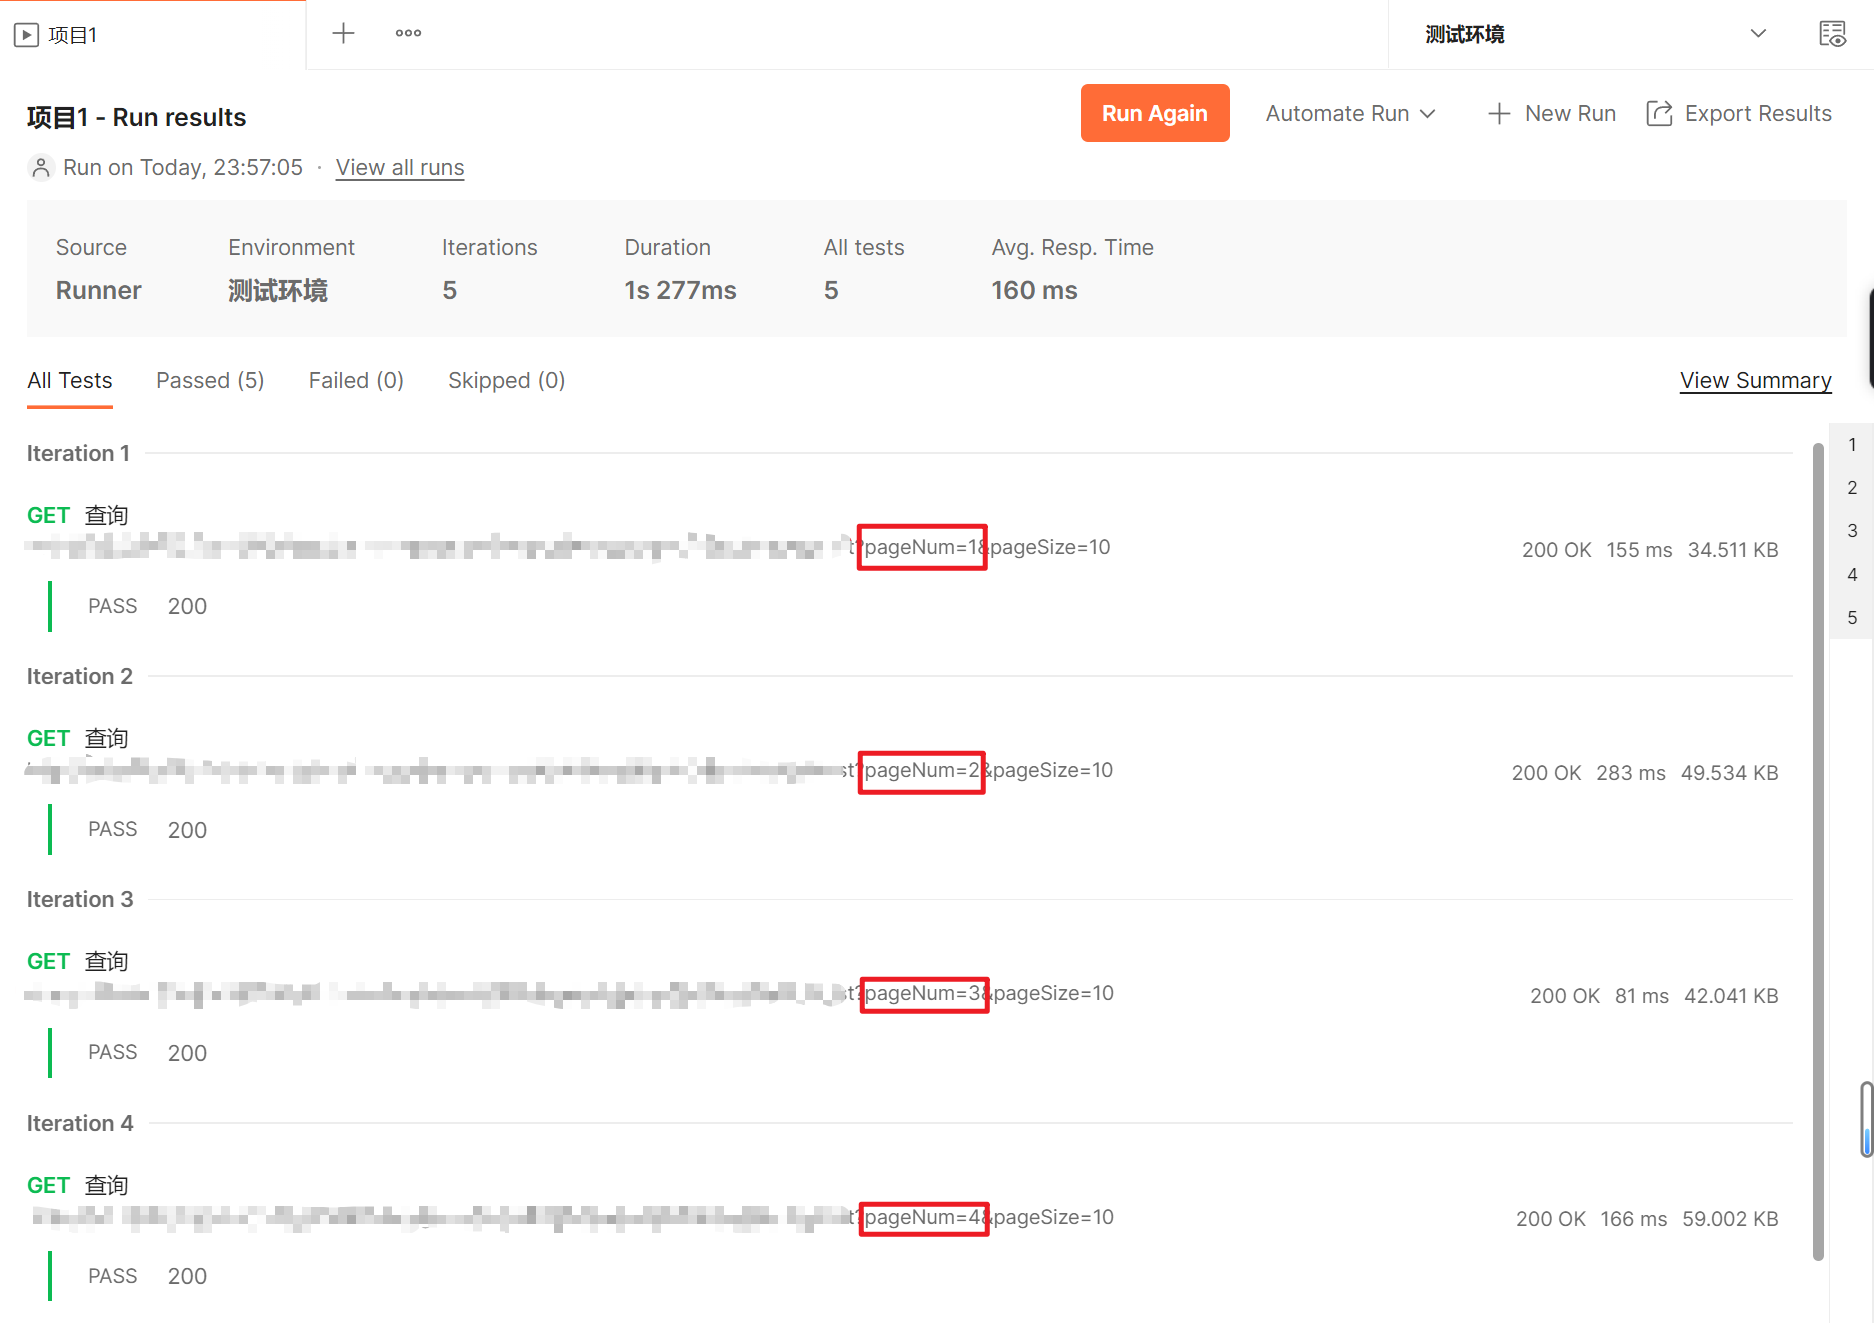Click the 160 ms average response time value
Screen dimensions: 1874x1323
(x=1034, y=290)
